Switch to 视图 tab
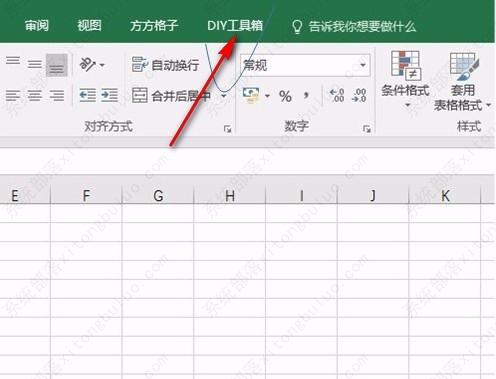496x379 pixels. (89, 25)
